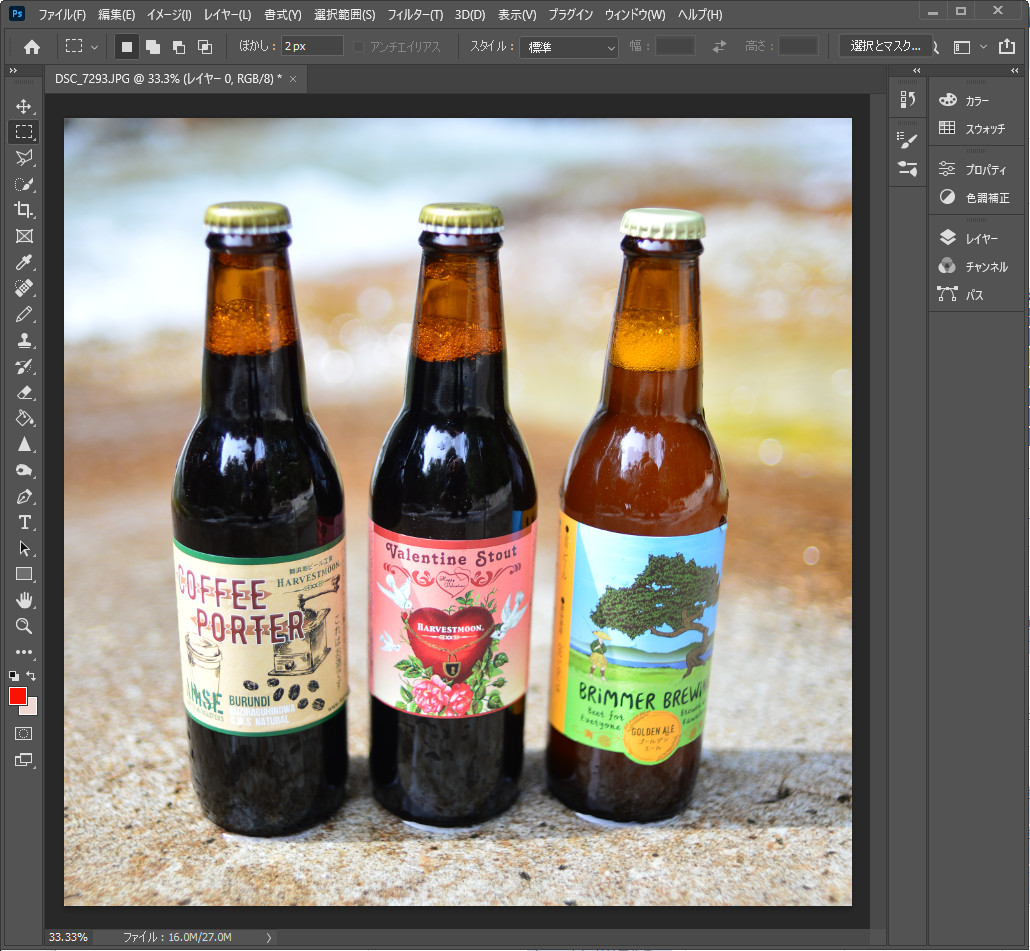Select the Sharpen tool triangle icon
Image resolution: width=1030 pixels, height=951 pixels.
click(x=24, y=445)
